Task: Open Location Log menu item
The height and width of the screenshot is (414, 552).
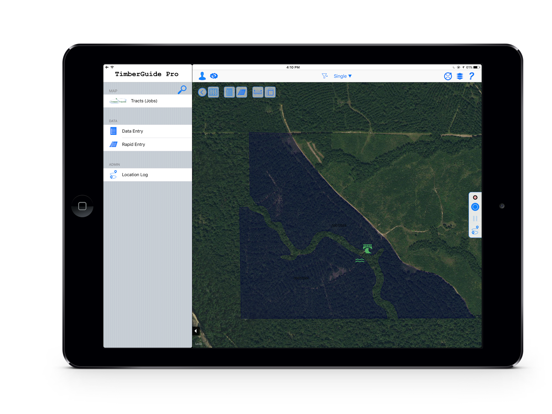Action: [148, 175]
